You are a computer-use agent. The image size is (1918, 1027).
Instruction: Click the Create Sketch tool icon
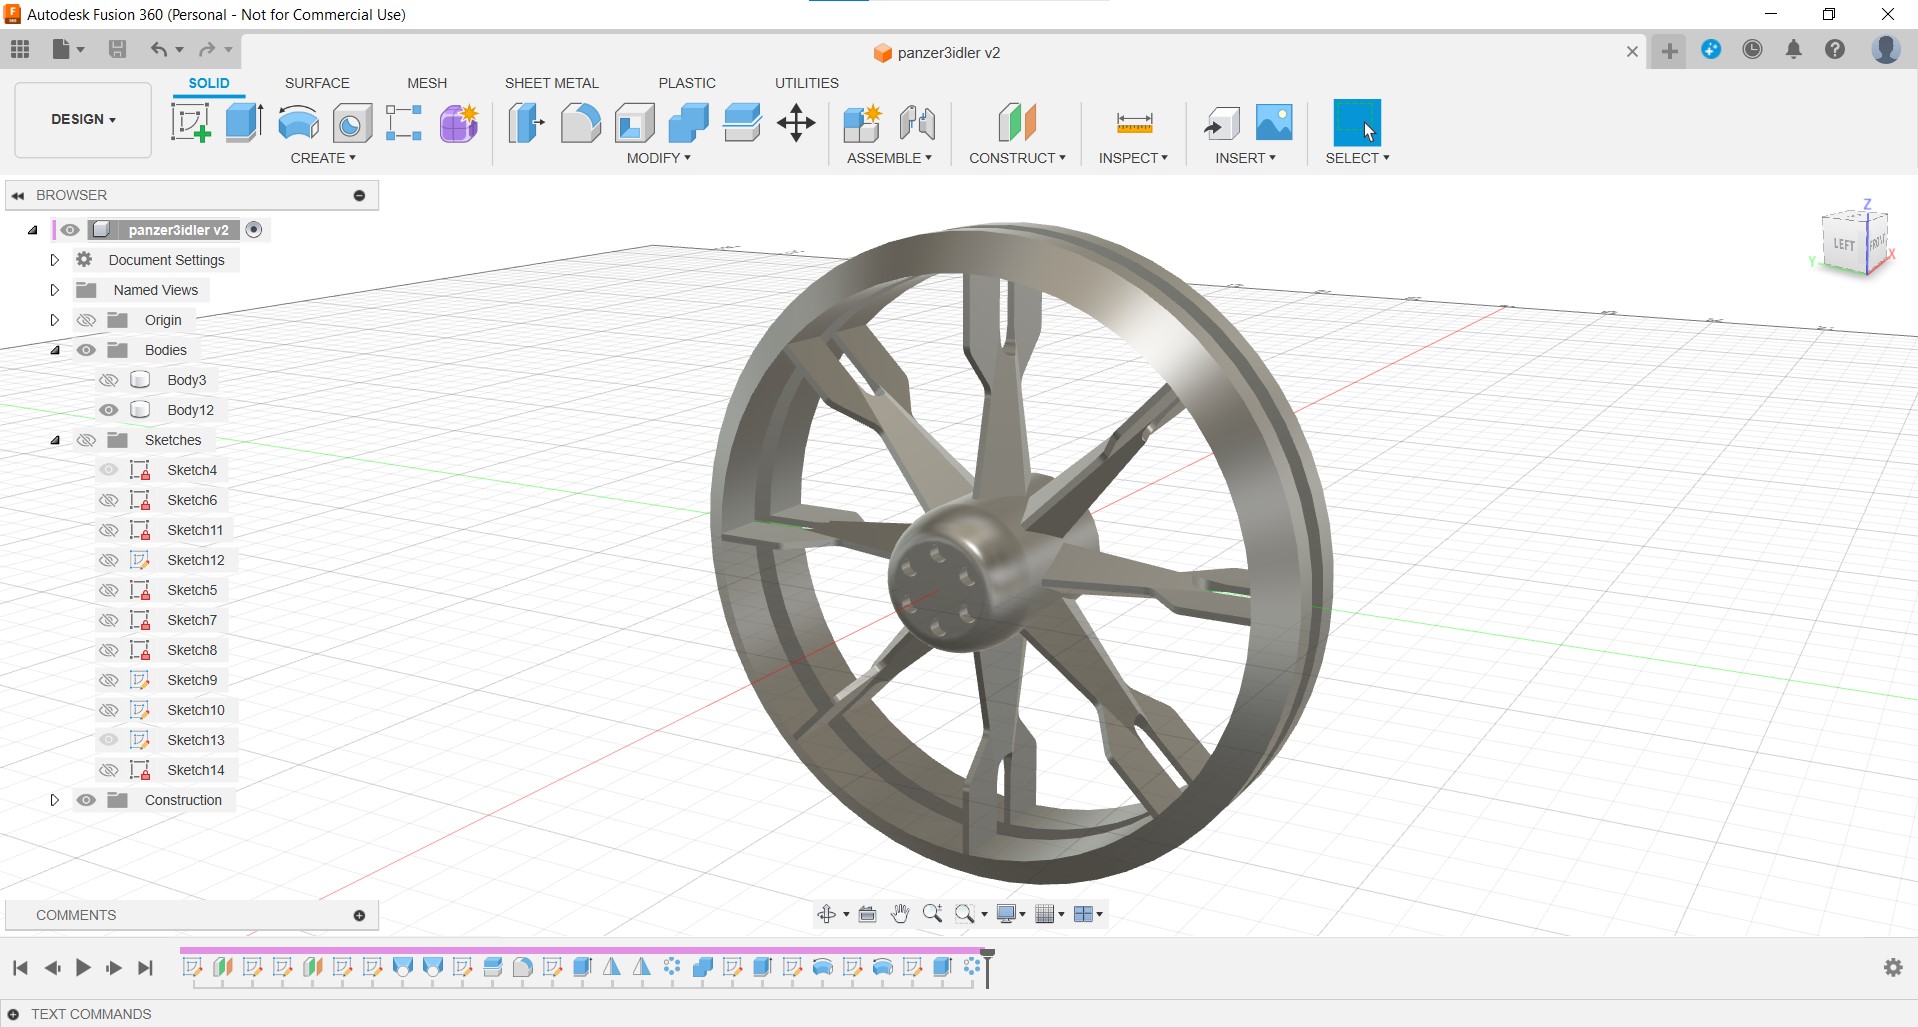190,123
